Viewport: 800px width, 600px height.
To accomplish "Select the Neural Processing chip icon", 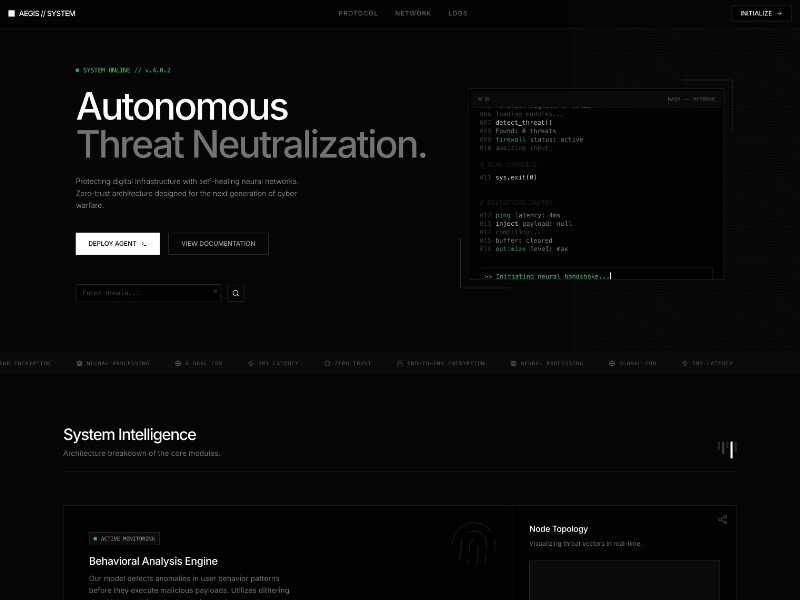I will 80,363.
